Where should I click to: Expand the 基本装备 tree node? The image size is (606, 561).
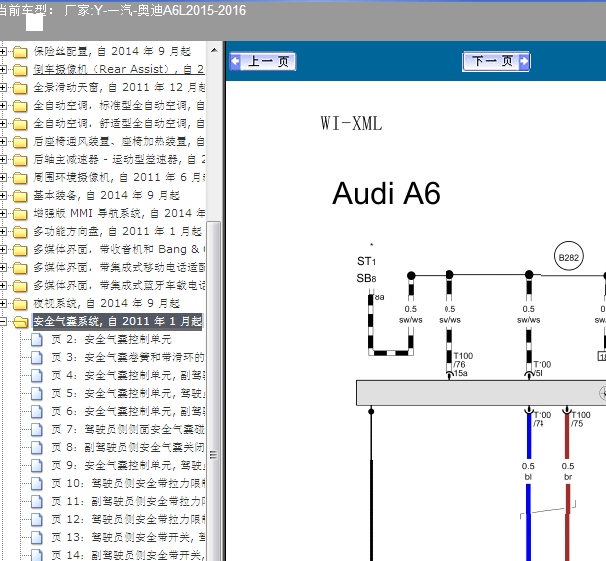[x=3, y=196]
